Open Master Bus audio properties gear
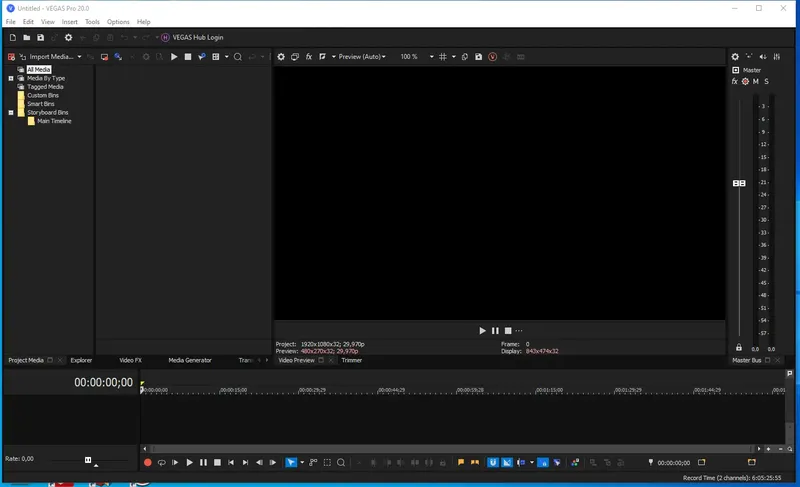 point(735,57)
